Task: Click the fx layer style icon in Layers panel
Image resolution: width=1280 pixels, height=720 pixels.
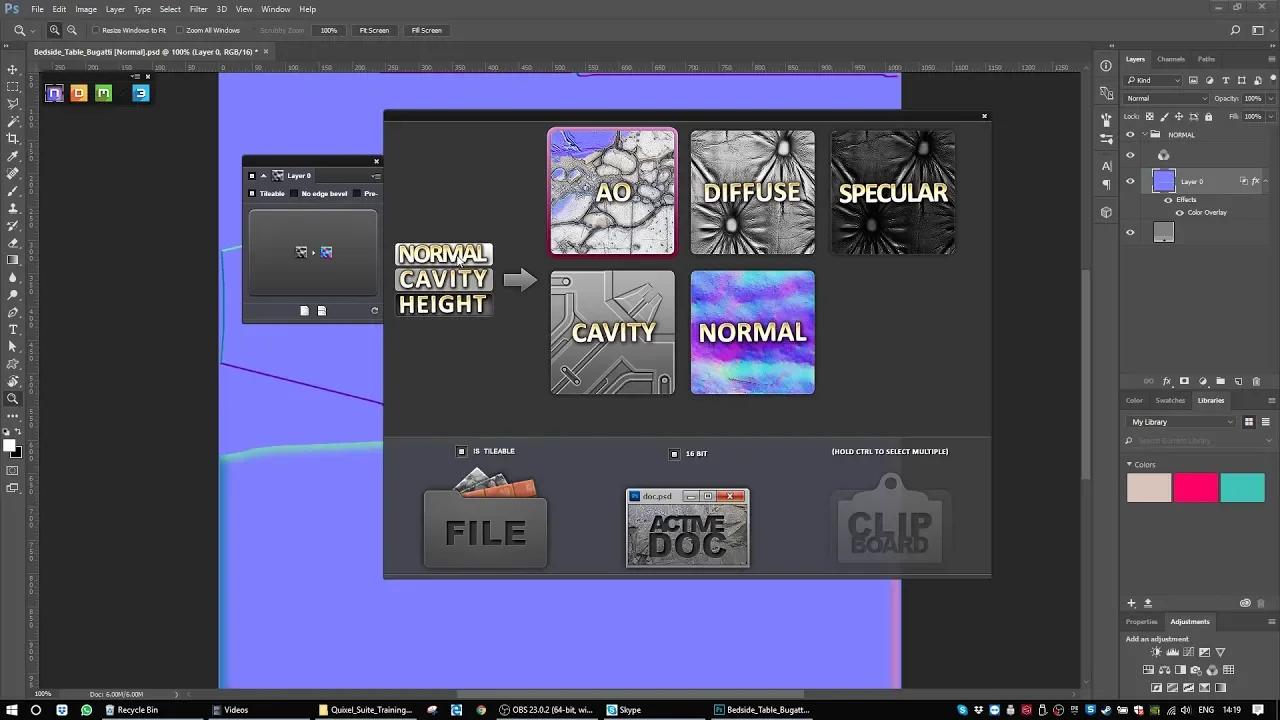Action: [x=1167, y=381]
